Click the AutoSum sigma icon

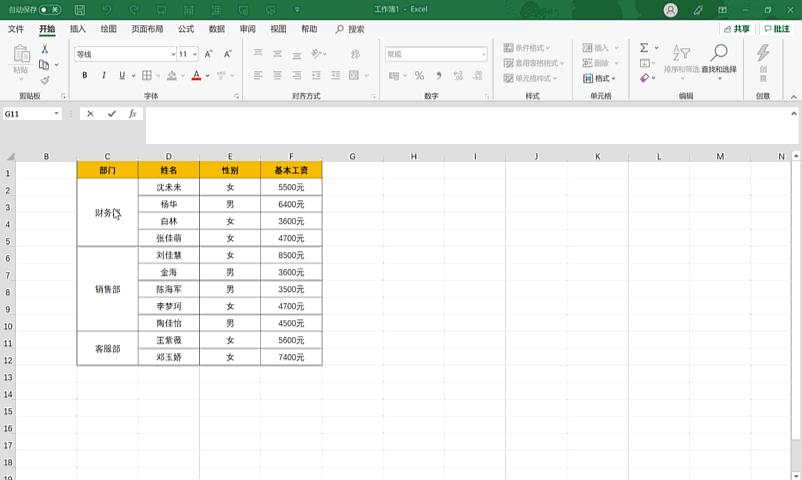point(644,47)
